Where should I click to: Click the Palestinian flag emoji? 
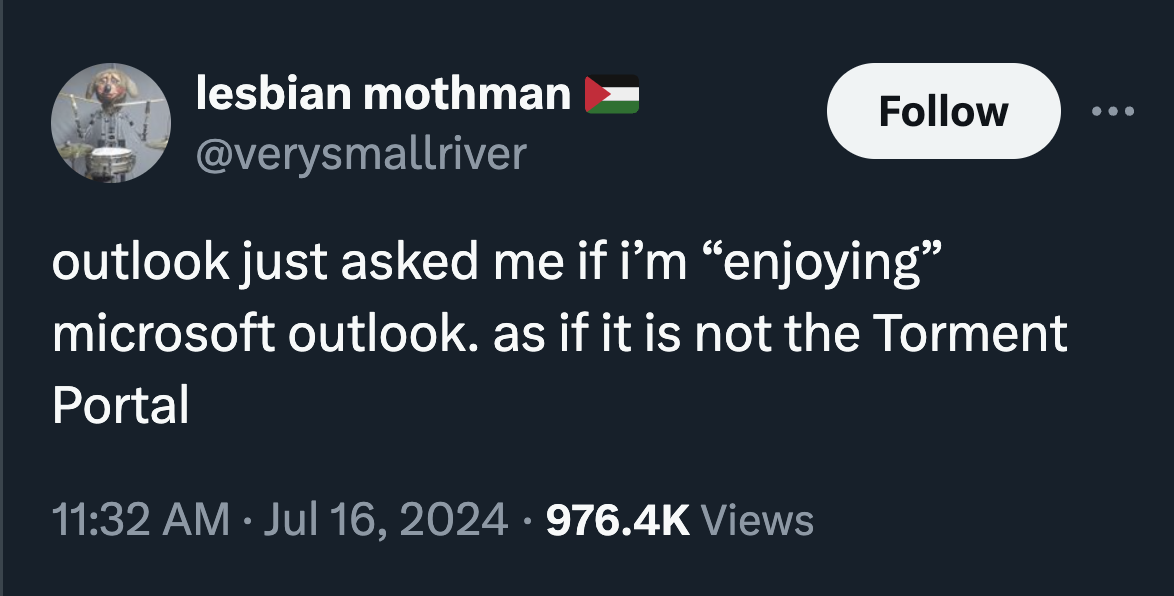pos(611,92)
